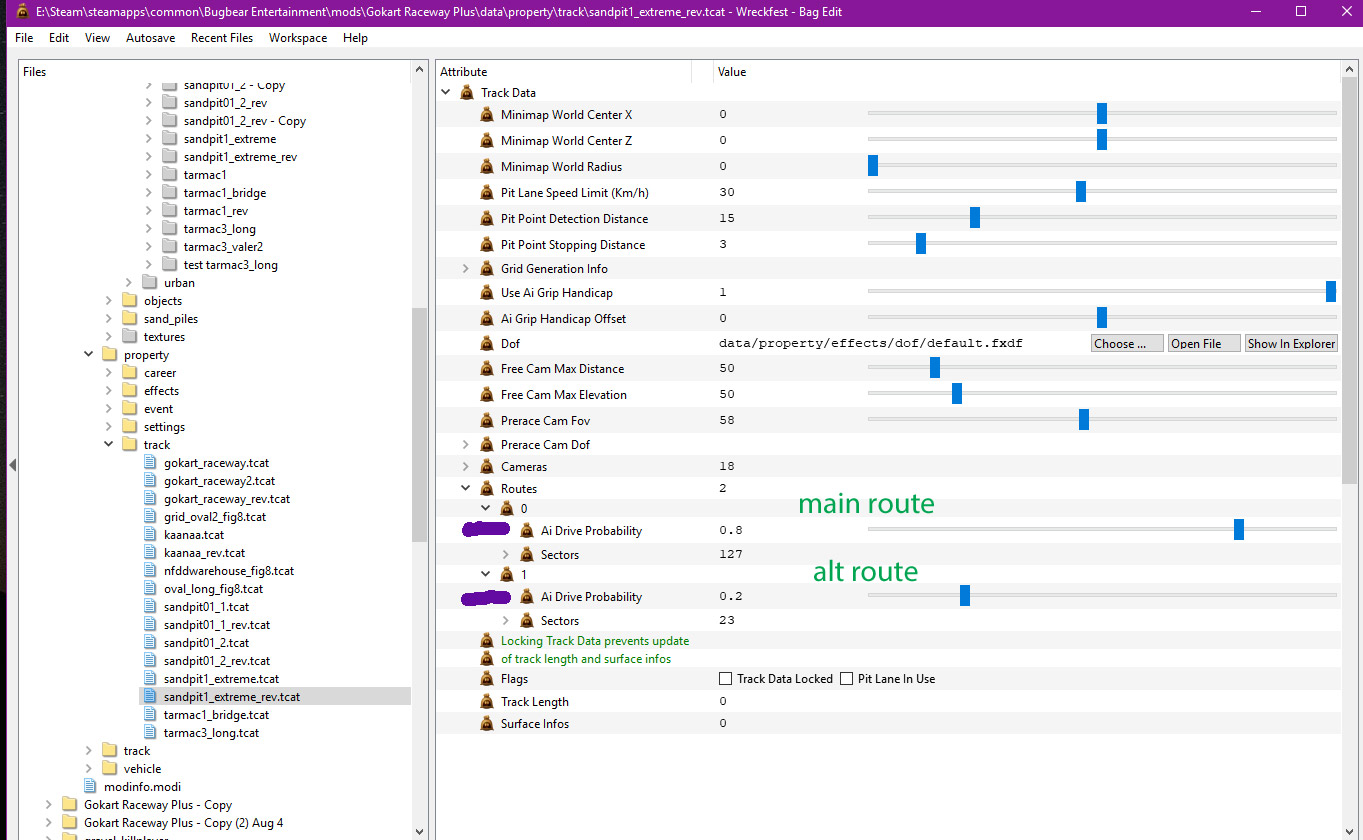Expand Grid Generation Info
Image resolution: width=1363 pixels, height=840 pixels.
[x=465, y=269]
